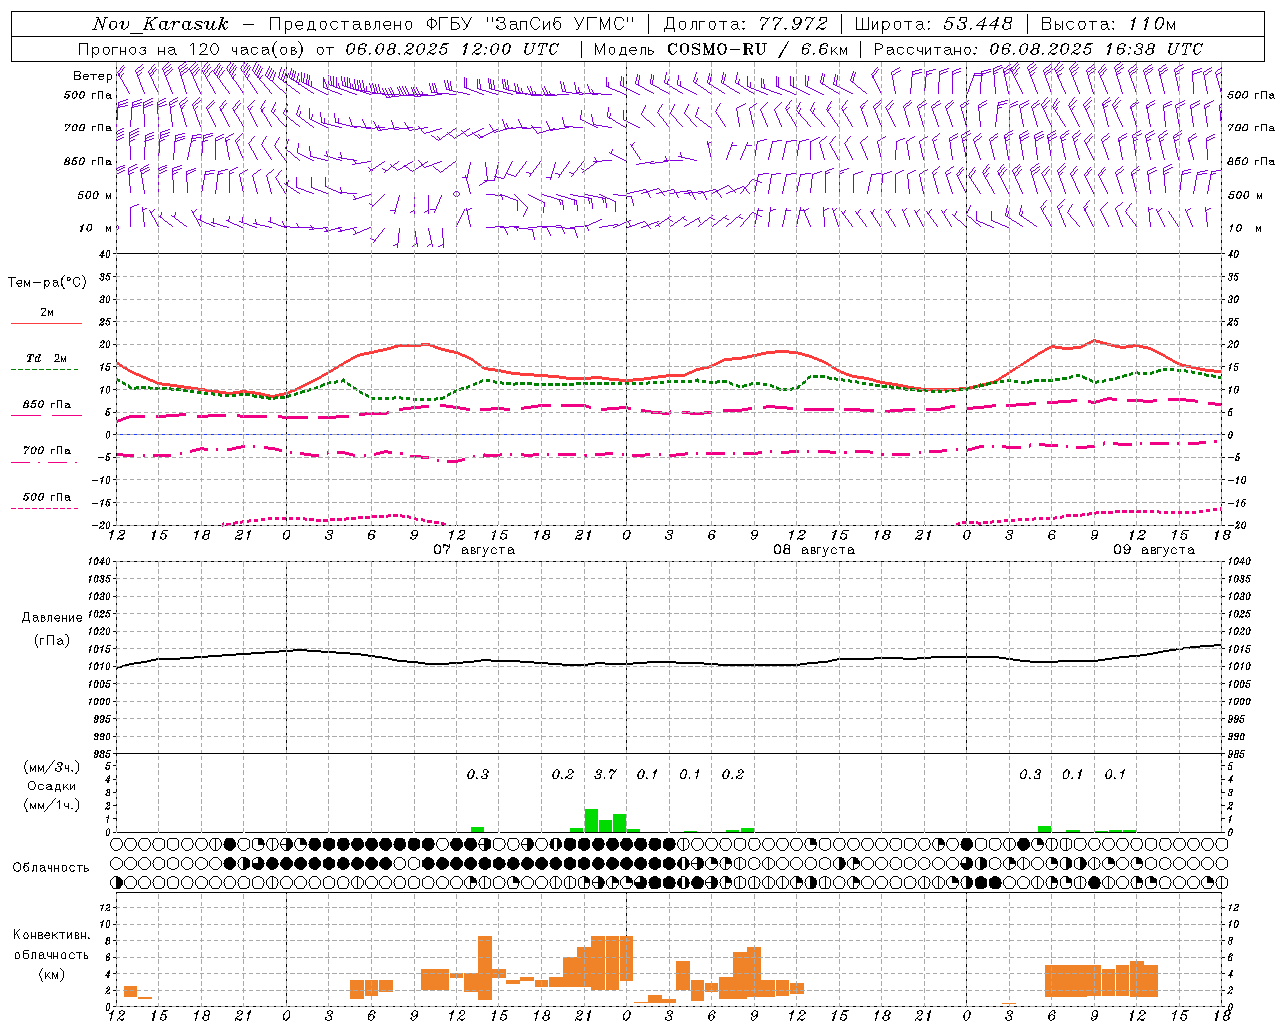Click the model name COSMO-RU / 6.6км

[757, 49]
